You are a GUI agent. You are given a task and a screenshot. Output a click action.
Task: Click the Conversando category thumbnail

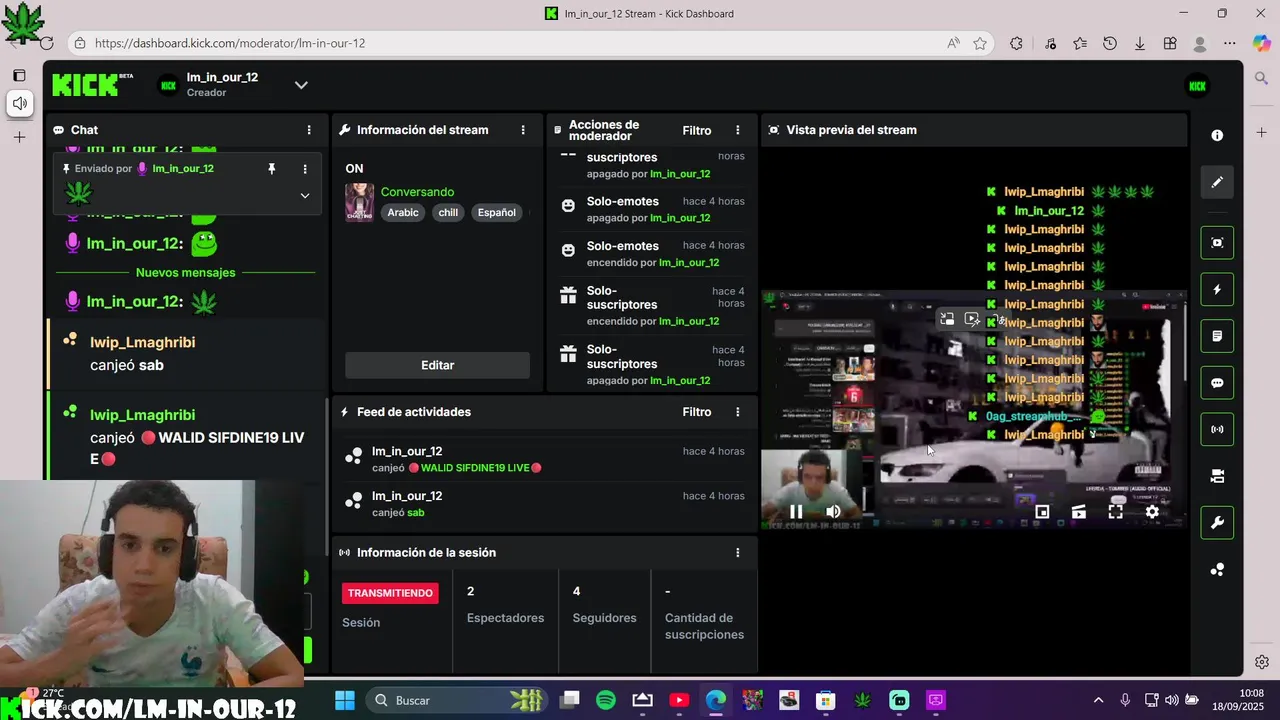coord(359,202)
